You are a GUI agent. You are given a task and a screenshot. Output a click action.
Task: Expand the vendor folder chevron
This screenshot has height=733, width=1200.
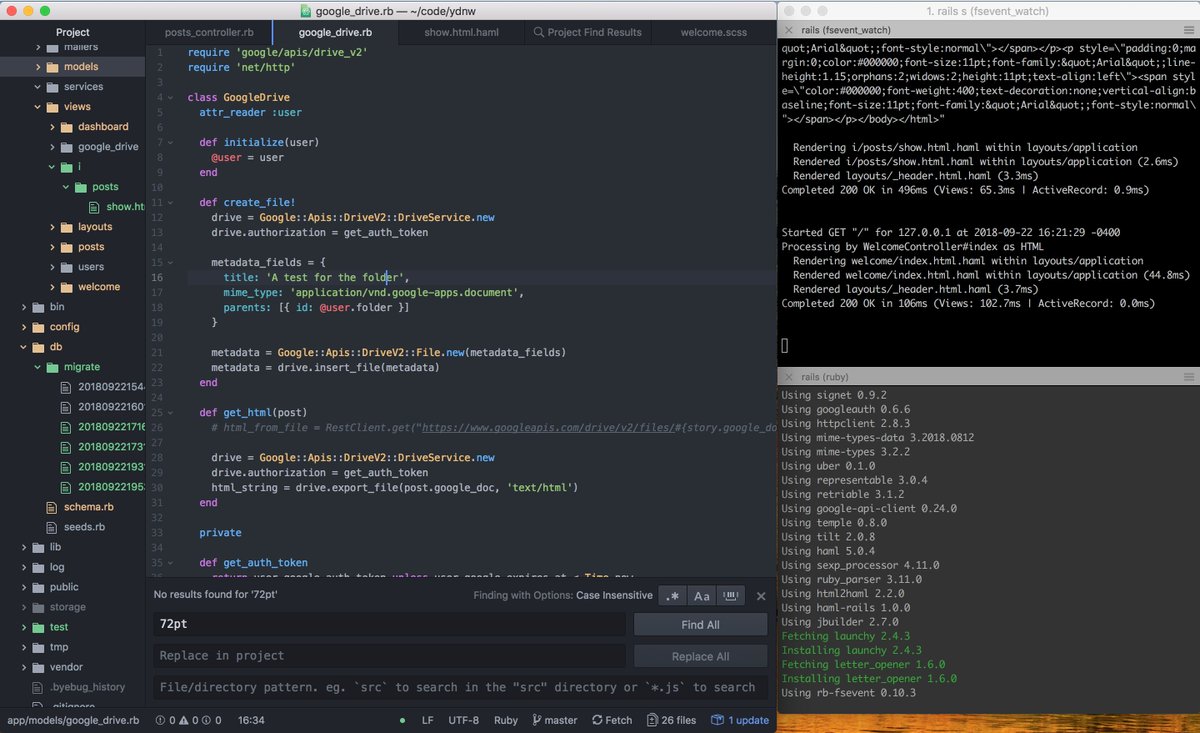[24, 667]
